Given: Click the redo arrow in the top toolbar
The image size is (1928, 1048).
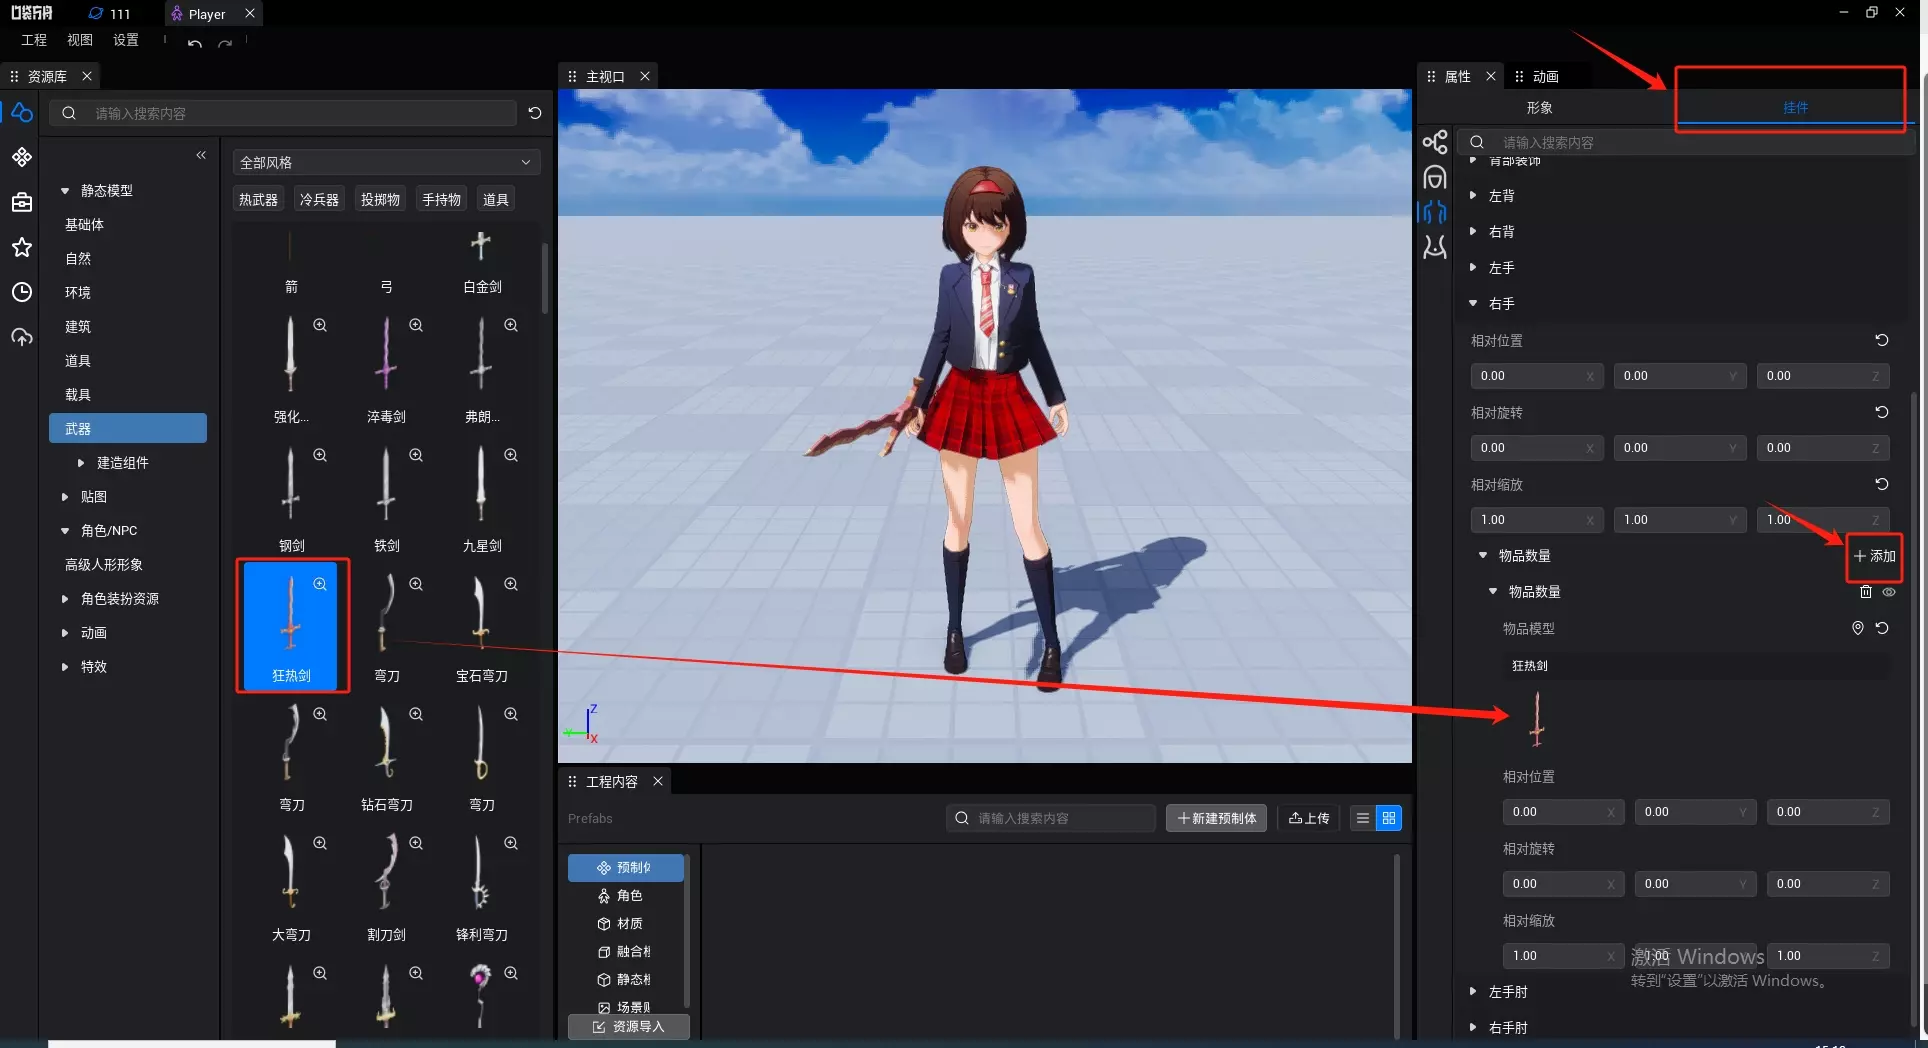Looking at the screenshot, I should click(x=225, y=42).
